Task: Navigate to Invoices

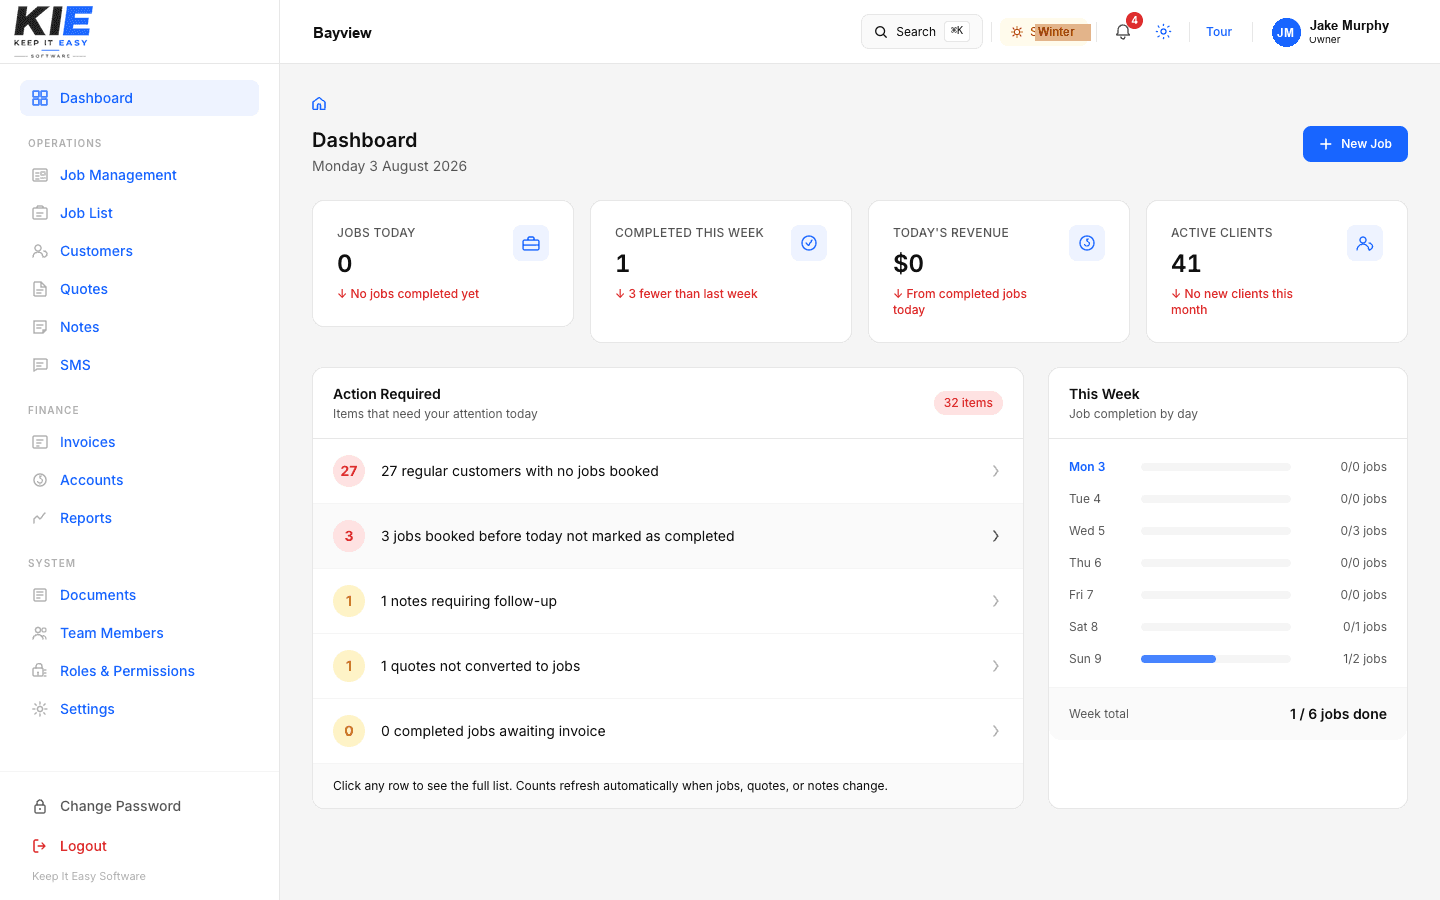Action: [x=87, y=442]
